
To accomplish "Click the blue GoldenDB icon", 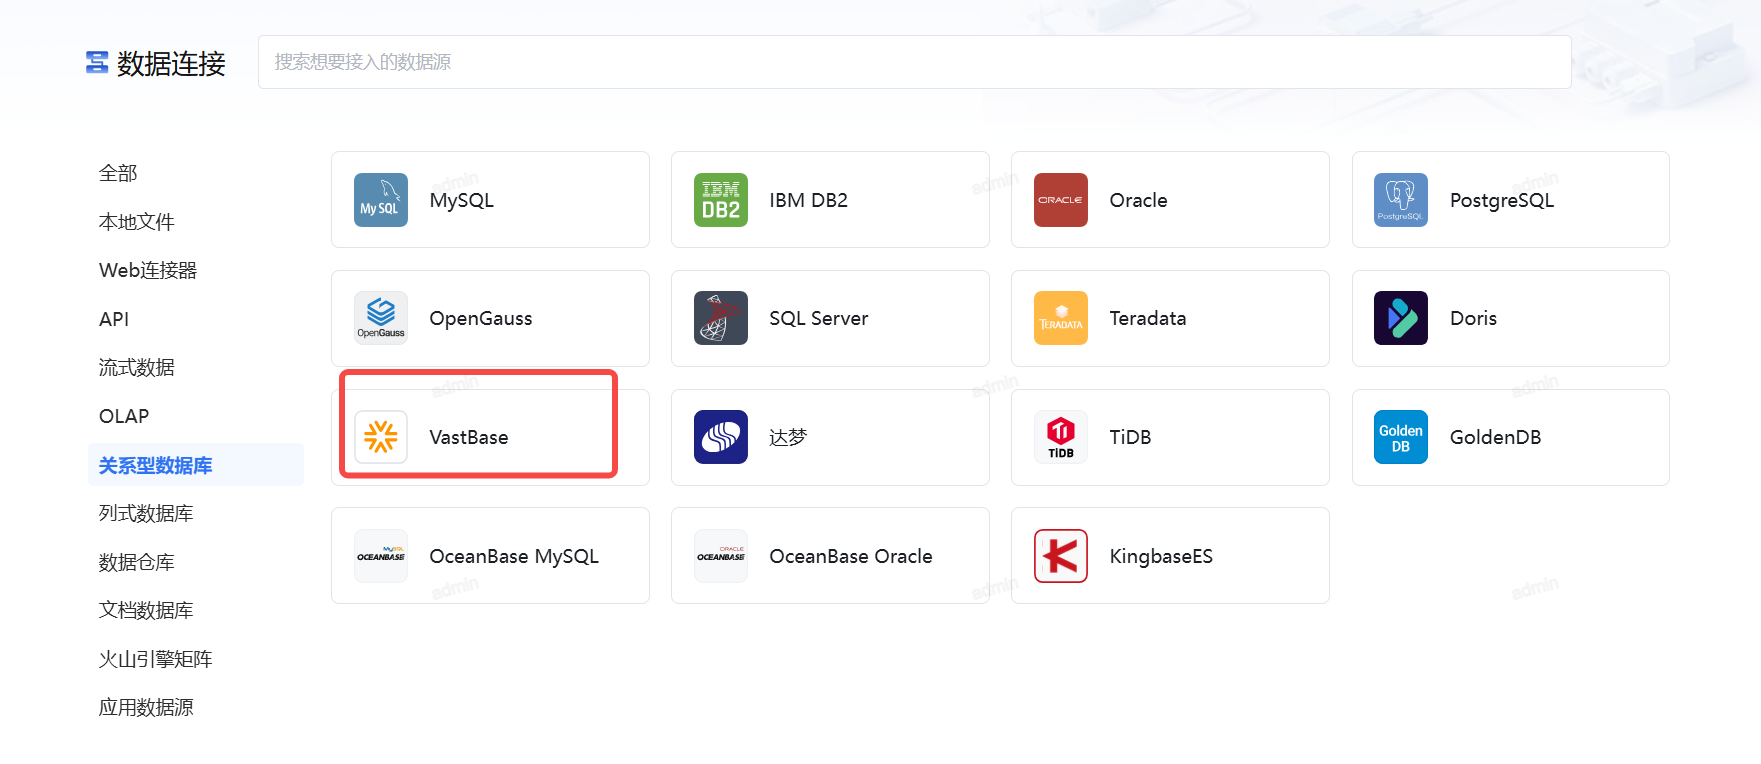I will tap(1401, 437).
